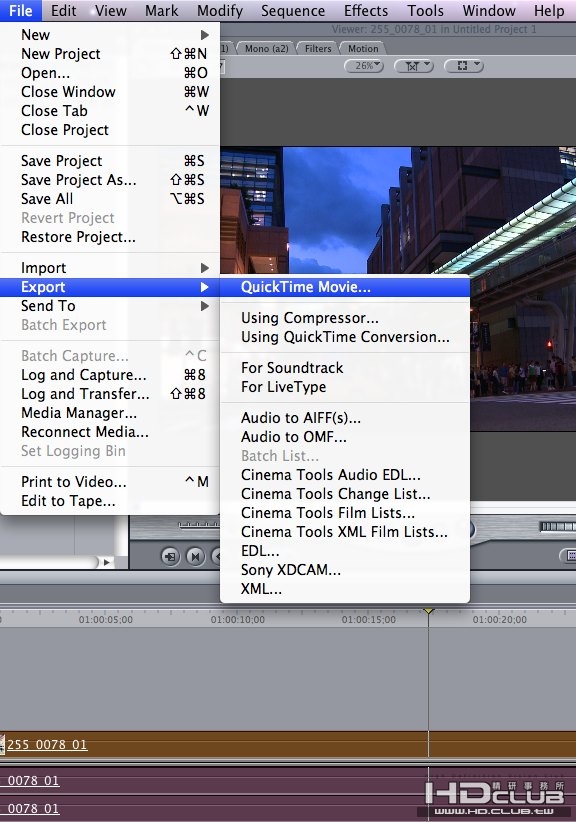Open the View menu in menu bar
This screenshot has height=822, width=576.
pos(111,10)
